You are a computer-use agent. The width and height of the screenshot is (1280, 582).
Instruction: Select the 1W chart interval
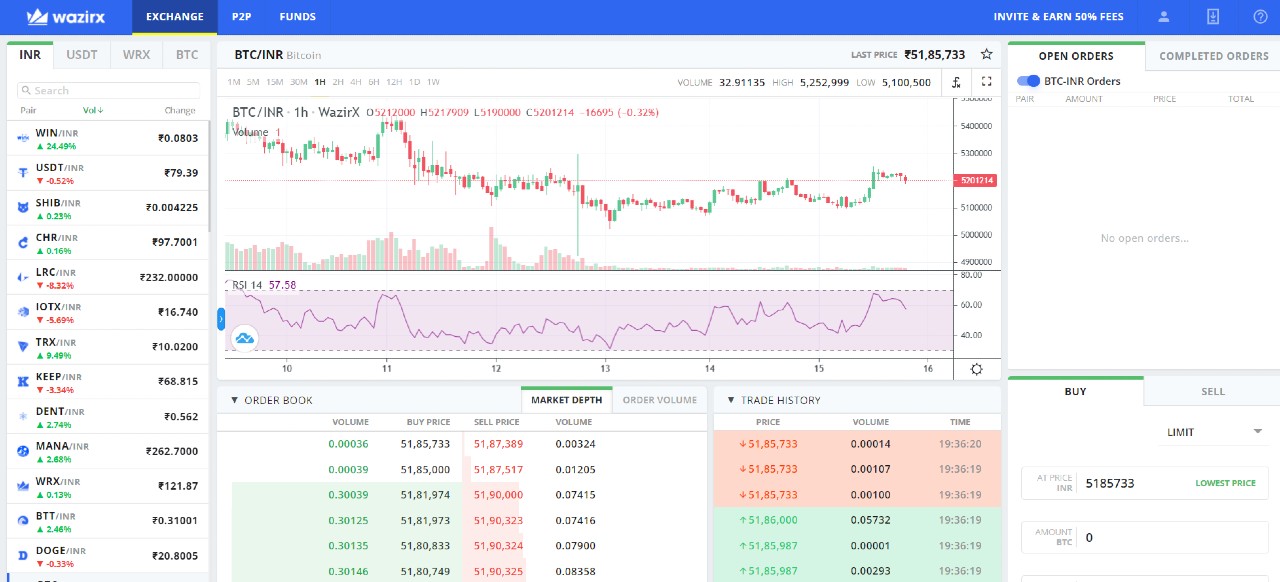(x=433, y=82)
